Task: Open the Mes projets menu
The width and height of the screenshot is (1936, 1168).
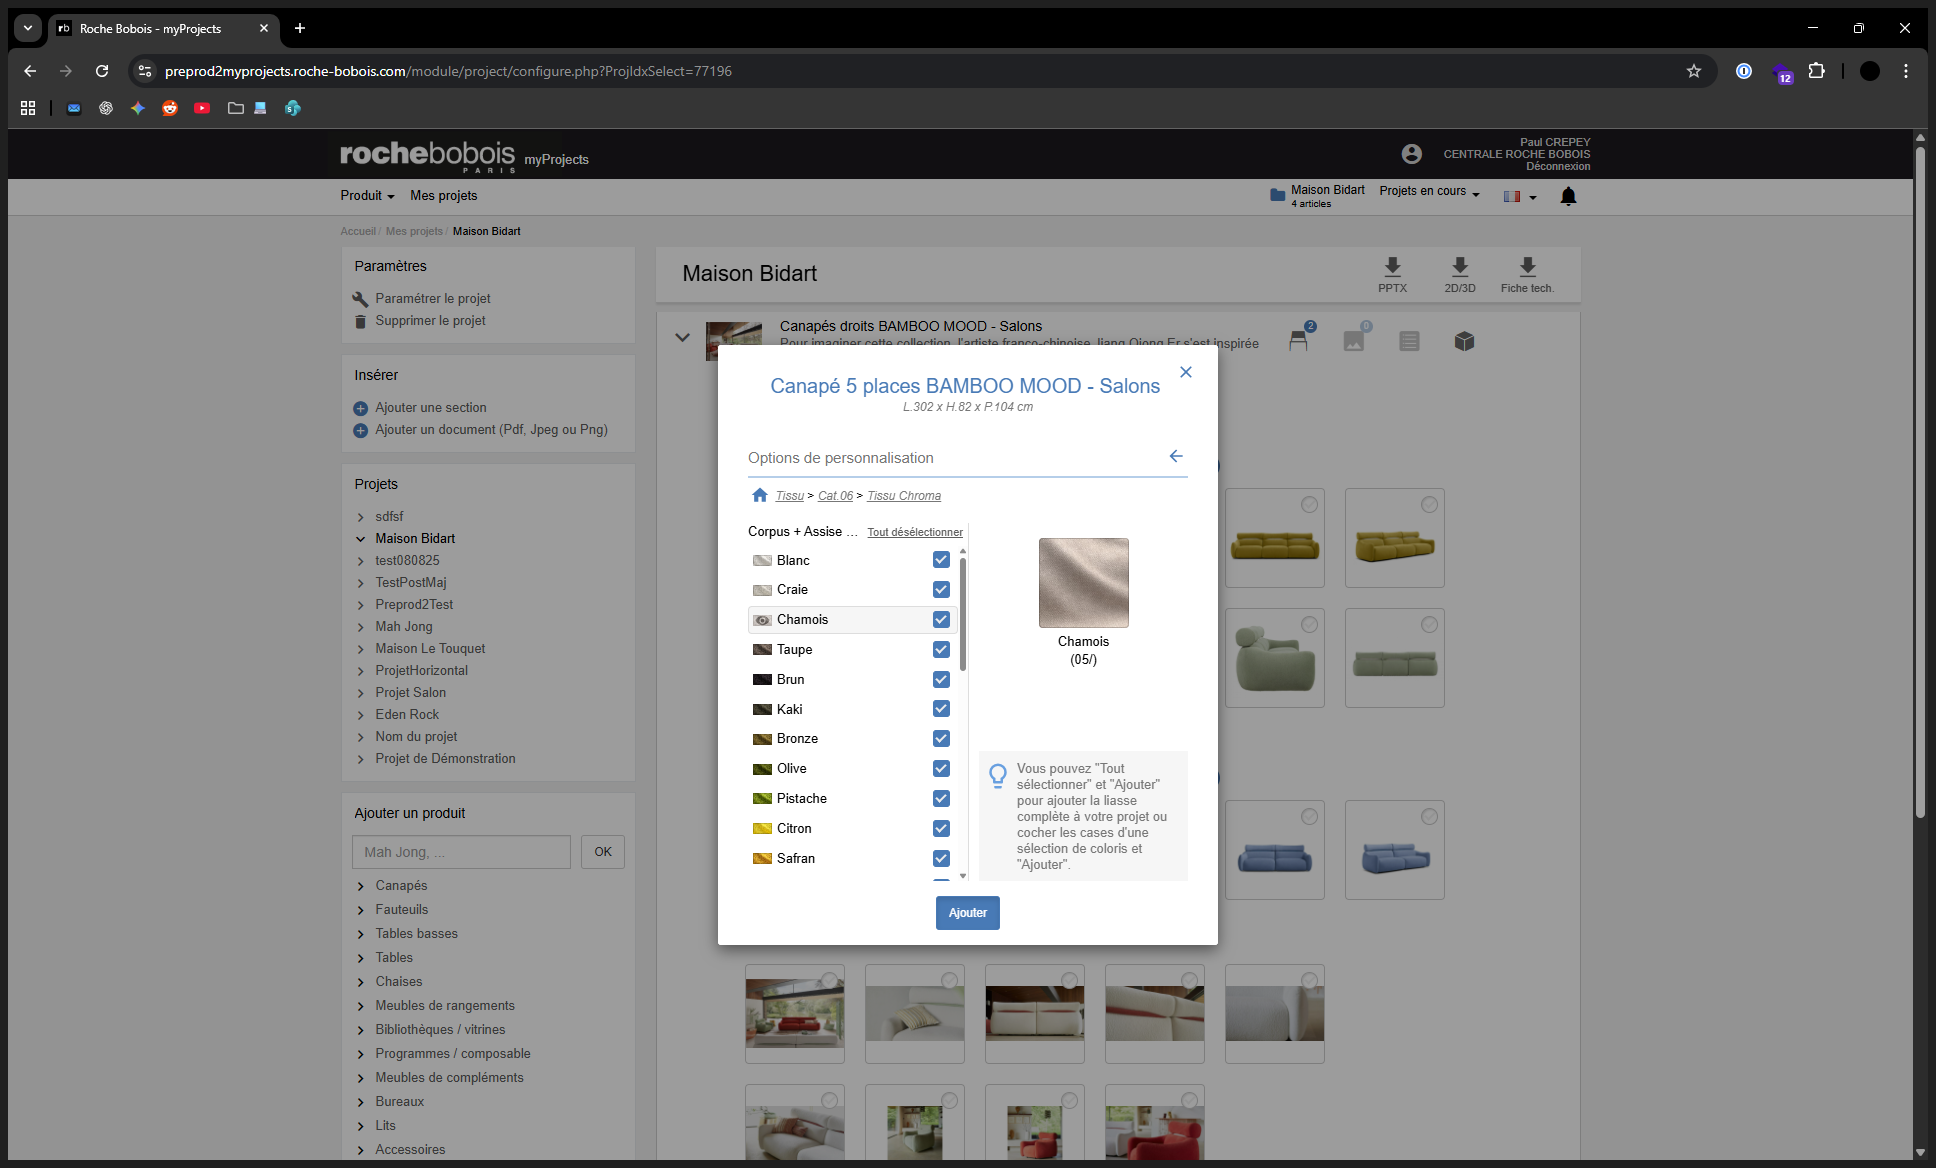Action: [443, 196]
